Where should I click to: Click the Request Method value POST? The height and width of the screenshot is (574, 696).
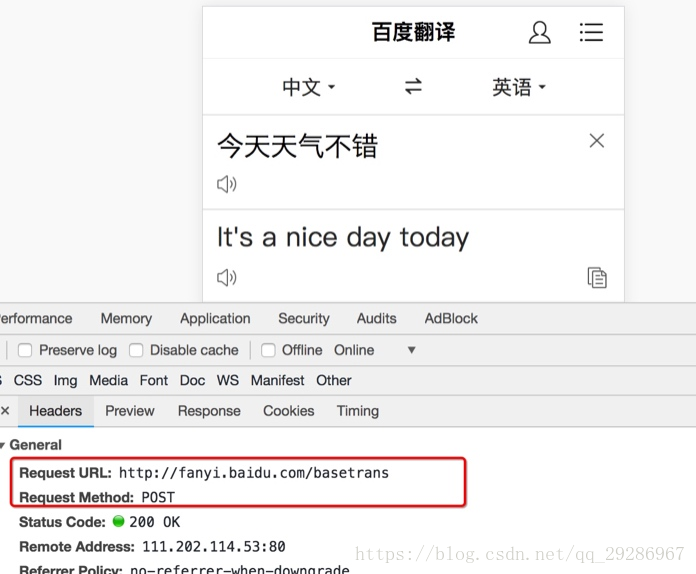(x=158, y=497)
